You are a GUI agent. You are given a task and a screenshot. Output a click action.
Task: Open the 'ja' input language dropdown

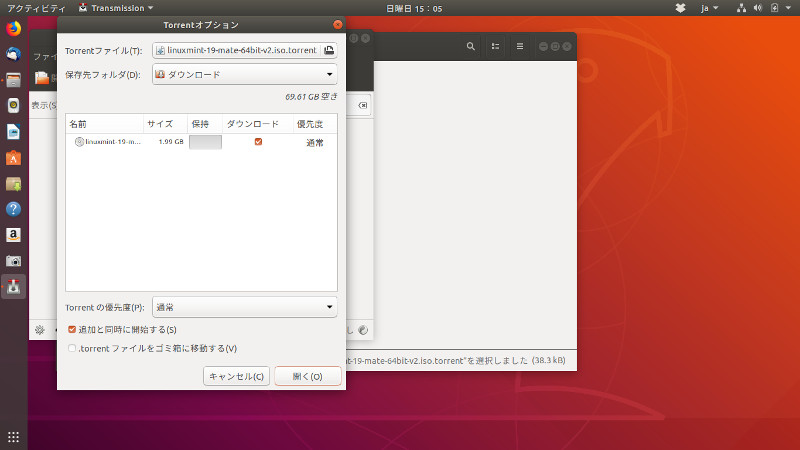coord(710,8)
